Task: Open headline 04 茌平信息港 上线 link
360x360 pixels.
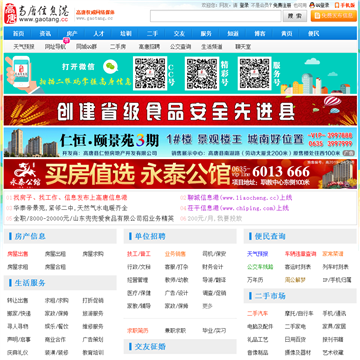Action: click(238, 208)
